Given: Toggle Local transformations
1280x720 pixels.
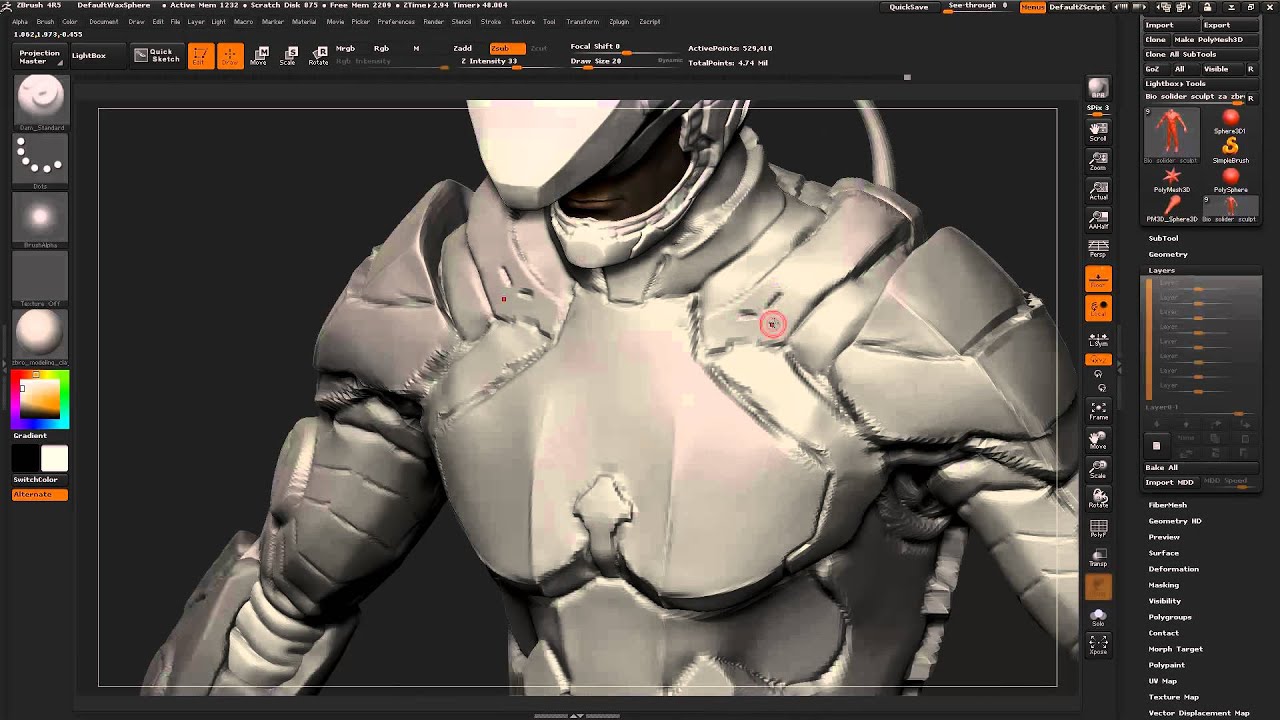Looking at the screenshot, I should (x=1098, y=308).
